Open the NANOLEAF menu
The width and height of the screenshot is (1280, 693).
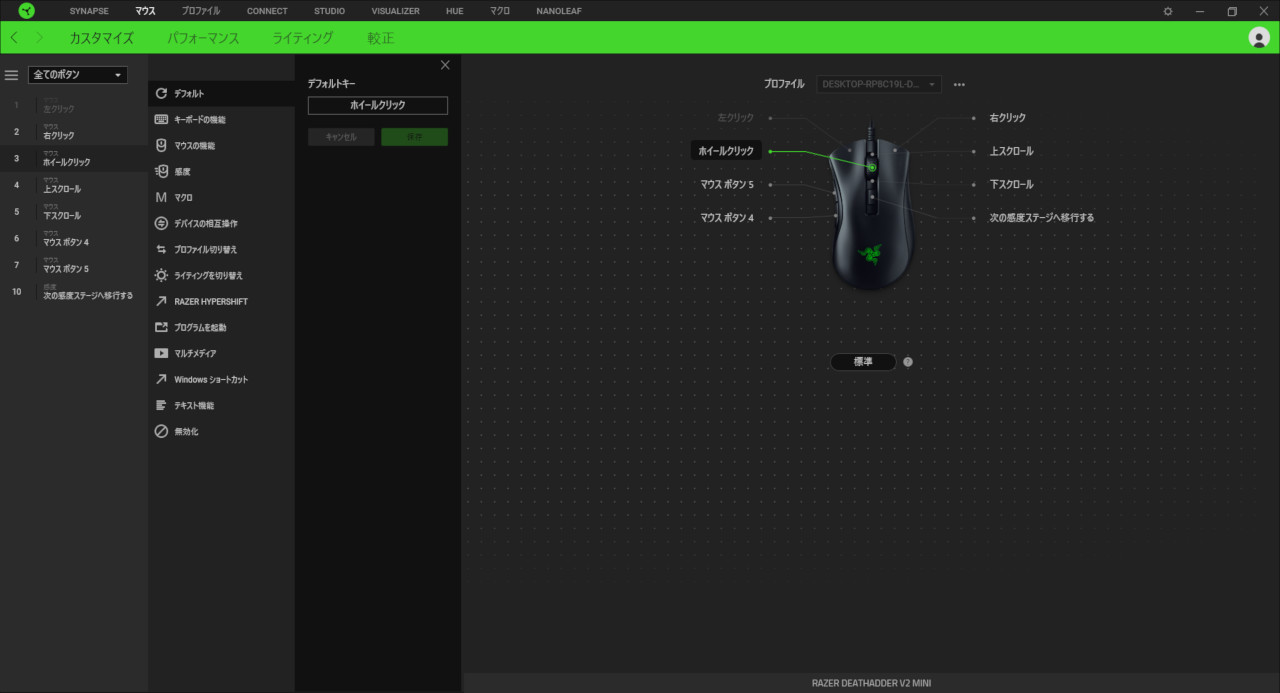point(559,11)
